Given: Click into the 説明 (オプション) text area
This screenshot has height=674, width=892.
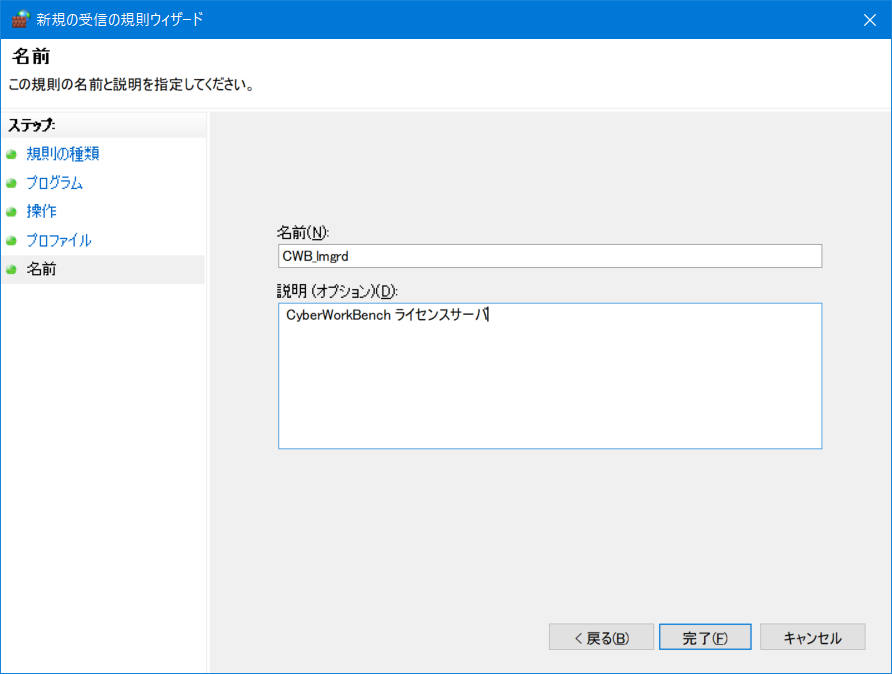Looking at the screenshot, I should pyautogui.click(x=550, y=376).
